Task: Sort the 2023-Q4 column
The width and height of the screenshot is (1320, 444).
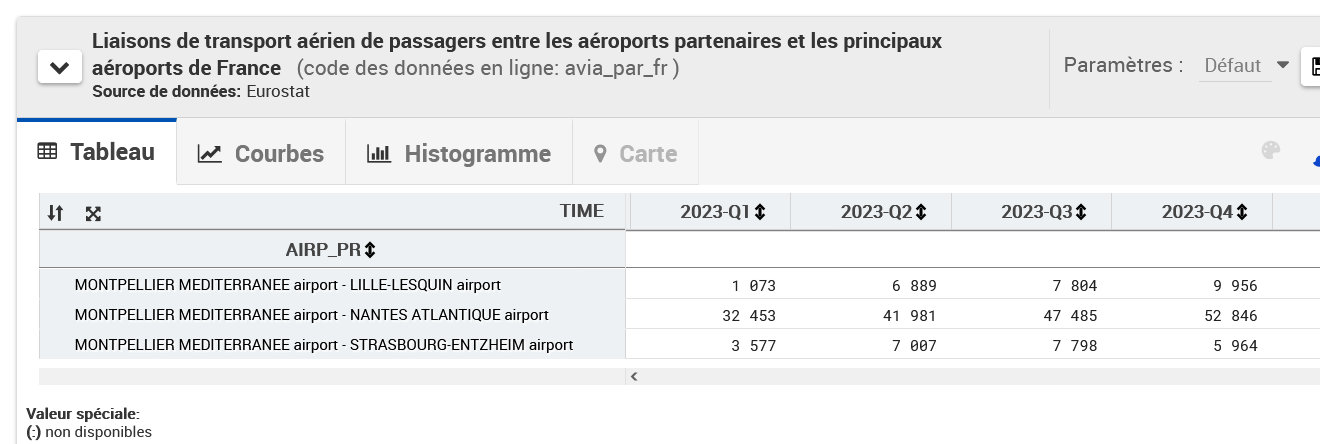Action: [1241, 212]
